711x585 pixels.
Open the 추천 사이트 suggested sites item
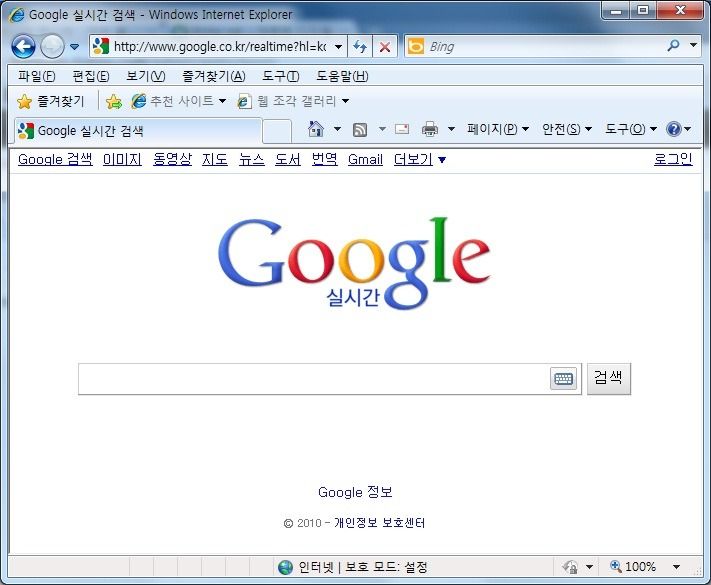pos(178,101)
